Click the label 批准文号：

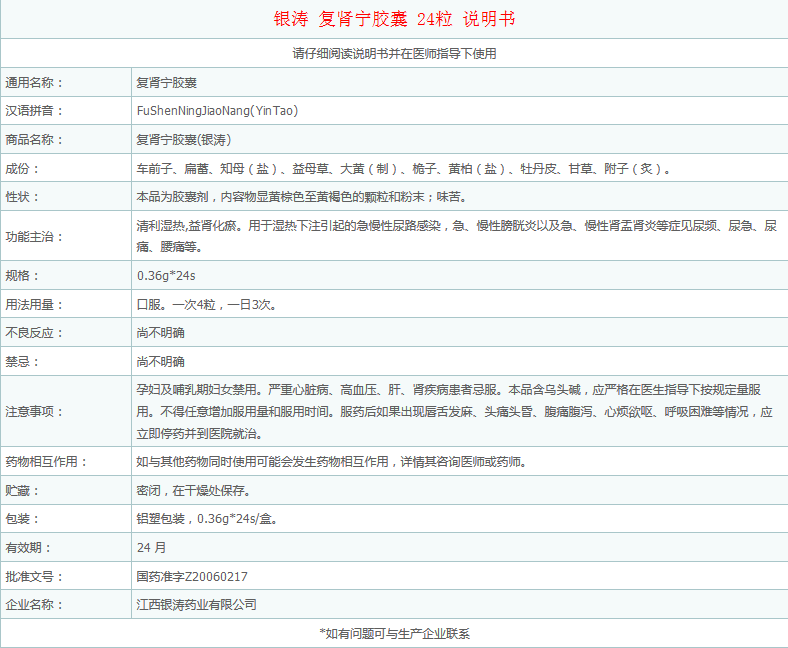coord(34,576)
